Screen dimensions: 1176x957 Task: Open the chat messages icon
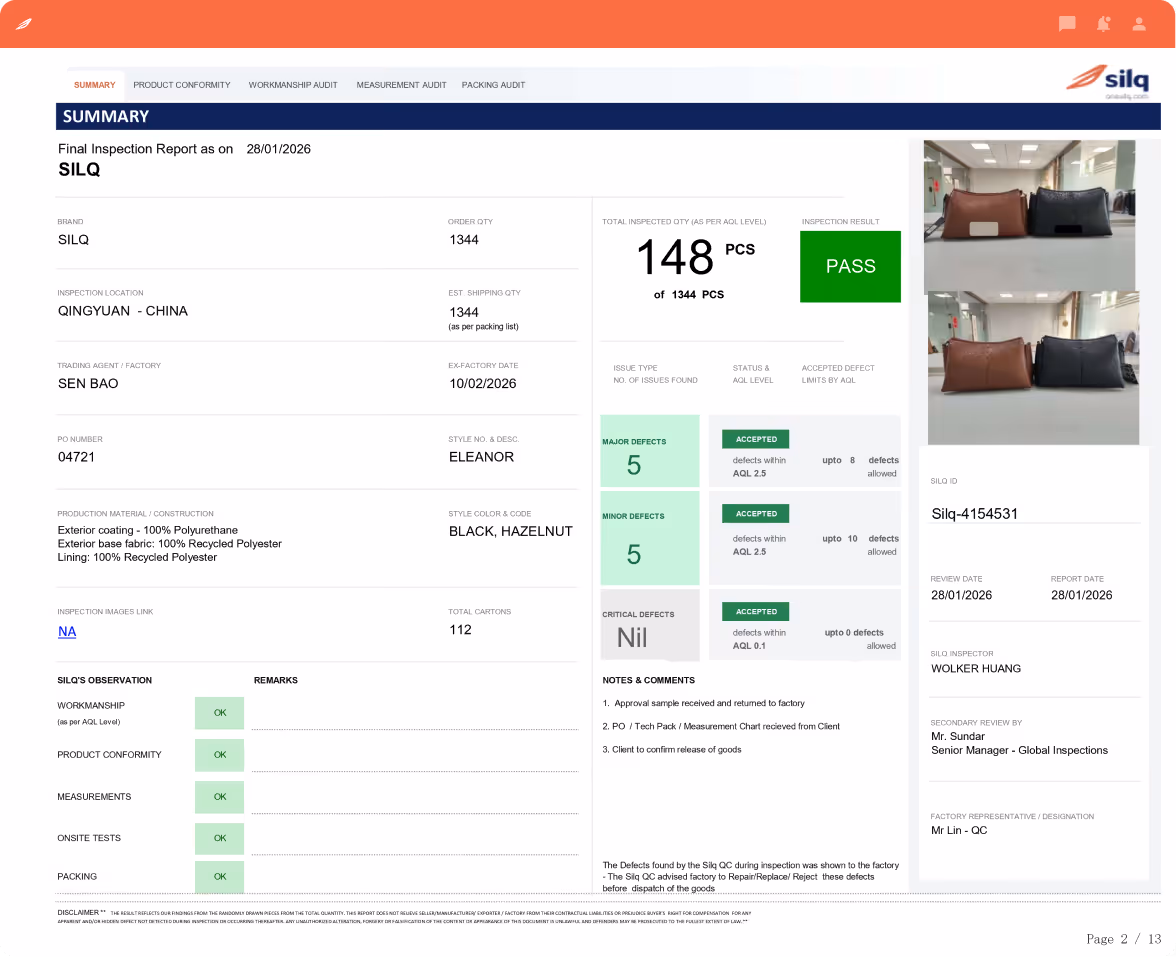tap(1066, 24)
